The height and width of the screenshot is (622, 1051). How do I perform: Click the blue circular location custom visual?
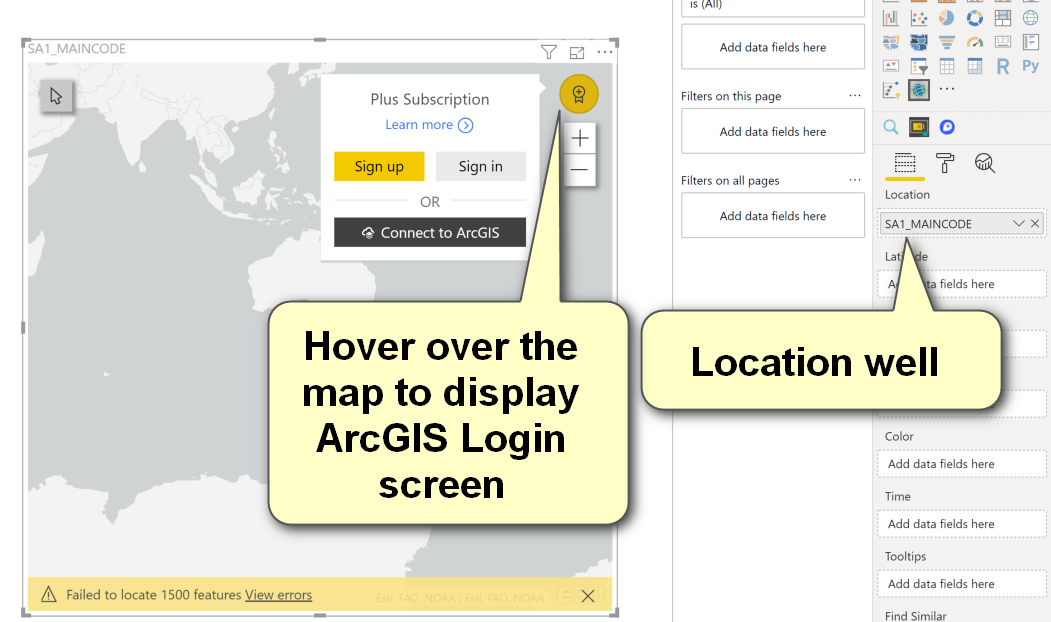947,127
